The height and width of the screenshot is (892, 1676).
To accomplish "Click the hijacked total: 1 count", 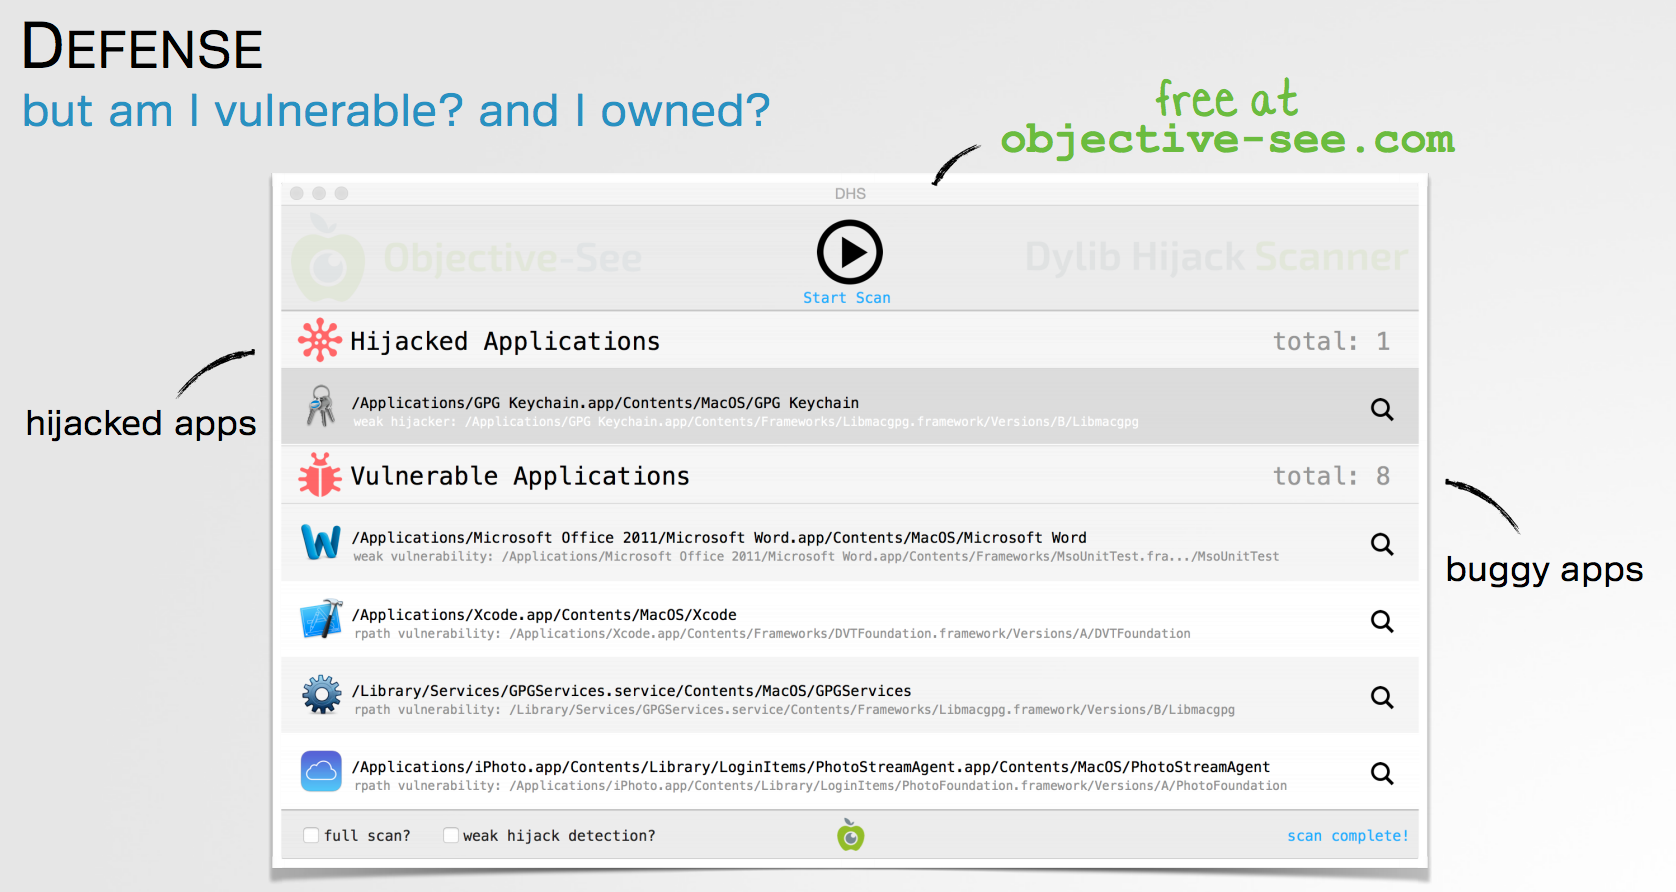I will click(1332, 341).
